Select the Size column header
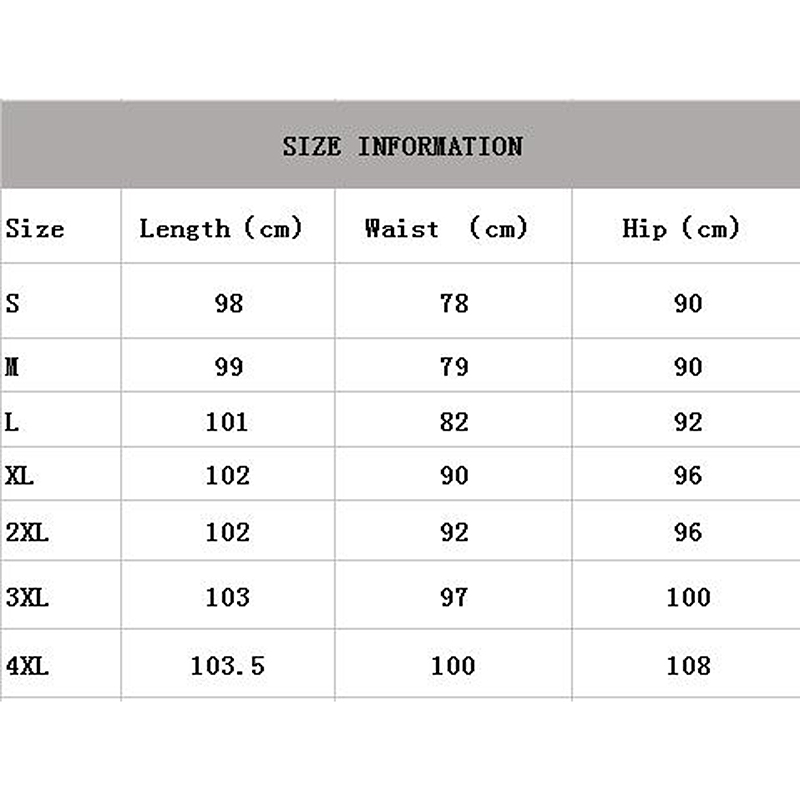 coord(35,229)
